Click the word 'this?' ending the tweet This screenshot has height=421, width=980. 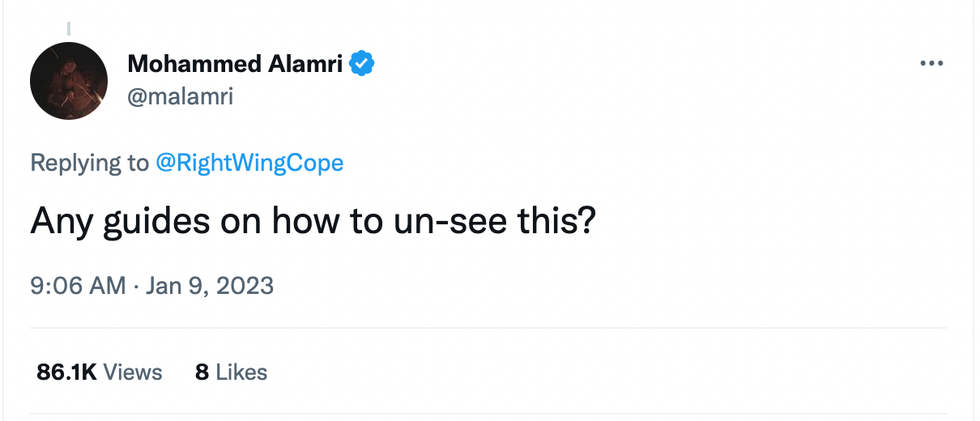[560, 220]
